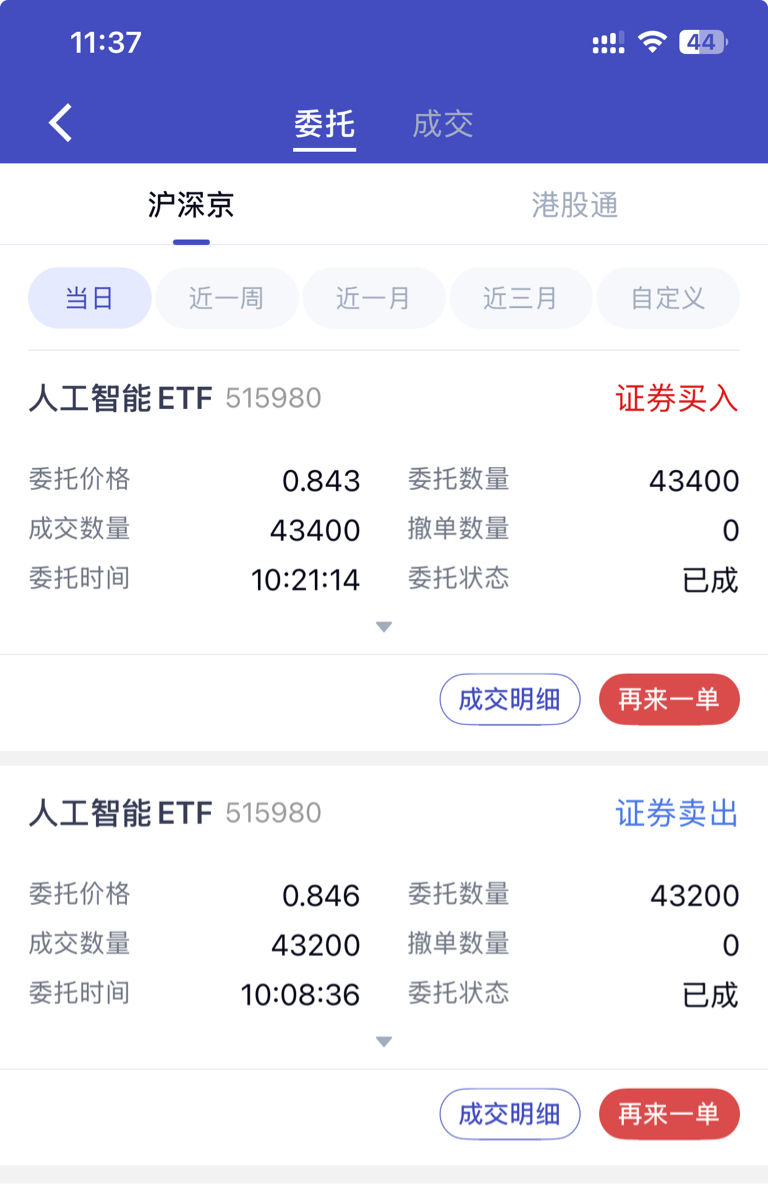Switch to the 成交 tab
This screenshot has height=1184, width=768.
click(x=443, y=124)
